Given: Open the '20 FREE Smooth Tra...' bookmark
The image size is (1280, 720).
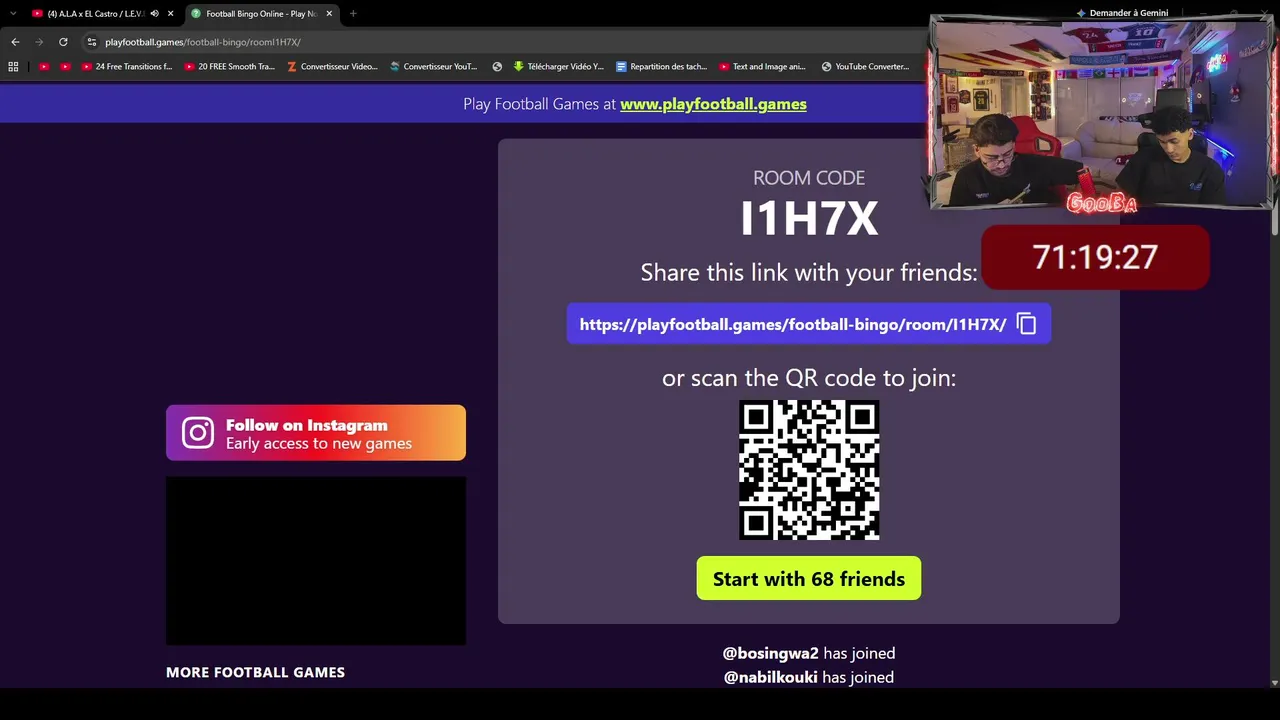Looking at the screenshot, I should point(230,67).
